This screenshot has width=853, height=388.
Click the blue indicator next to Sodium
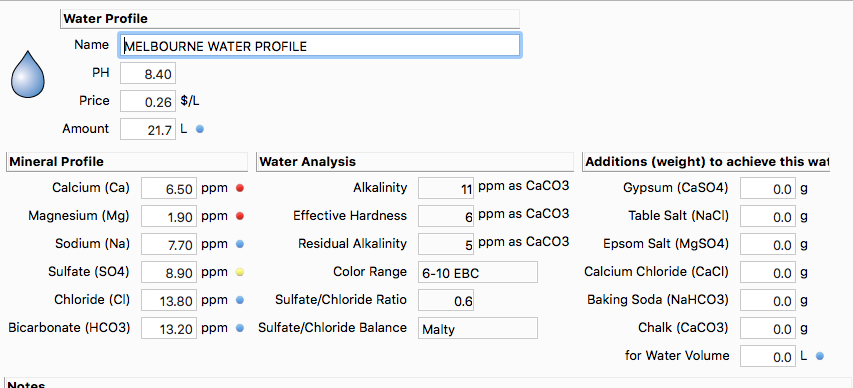[239, 244]
